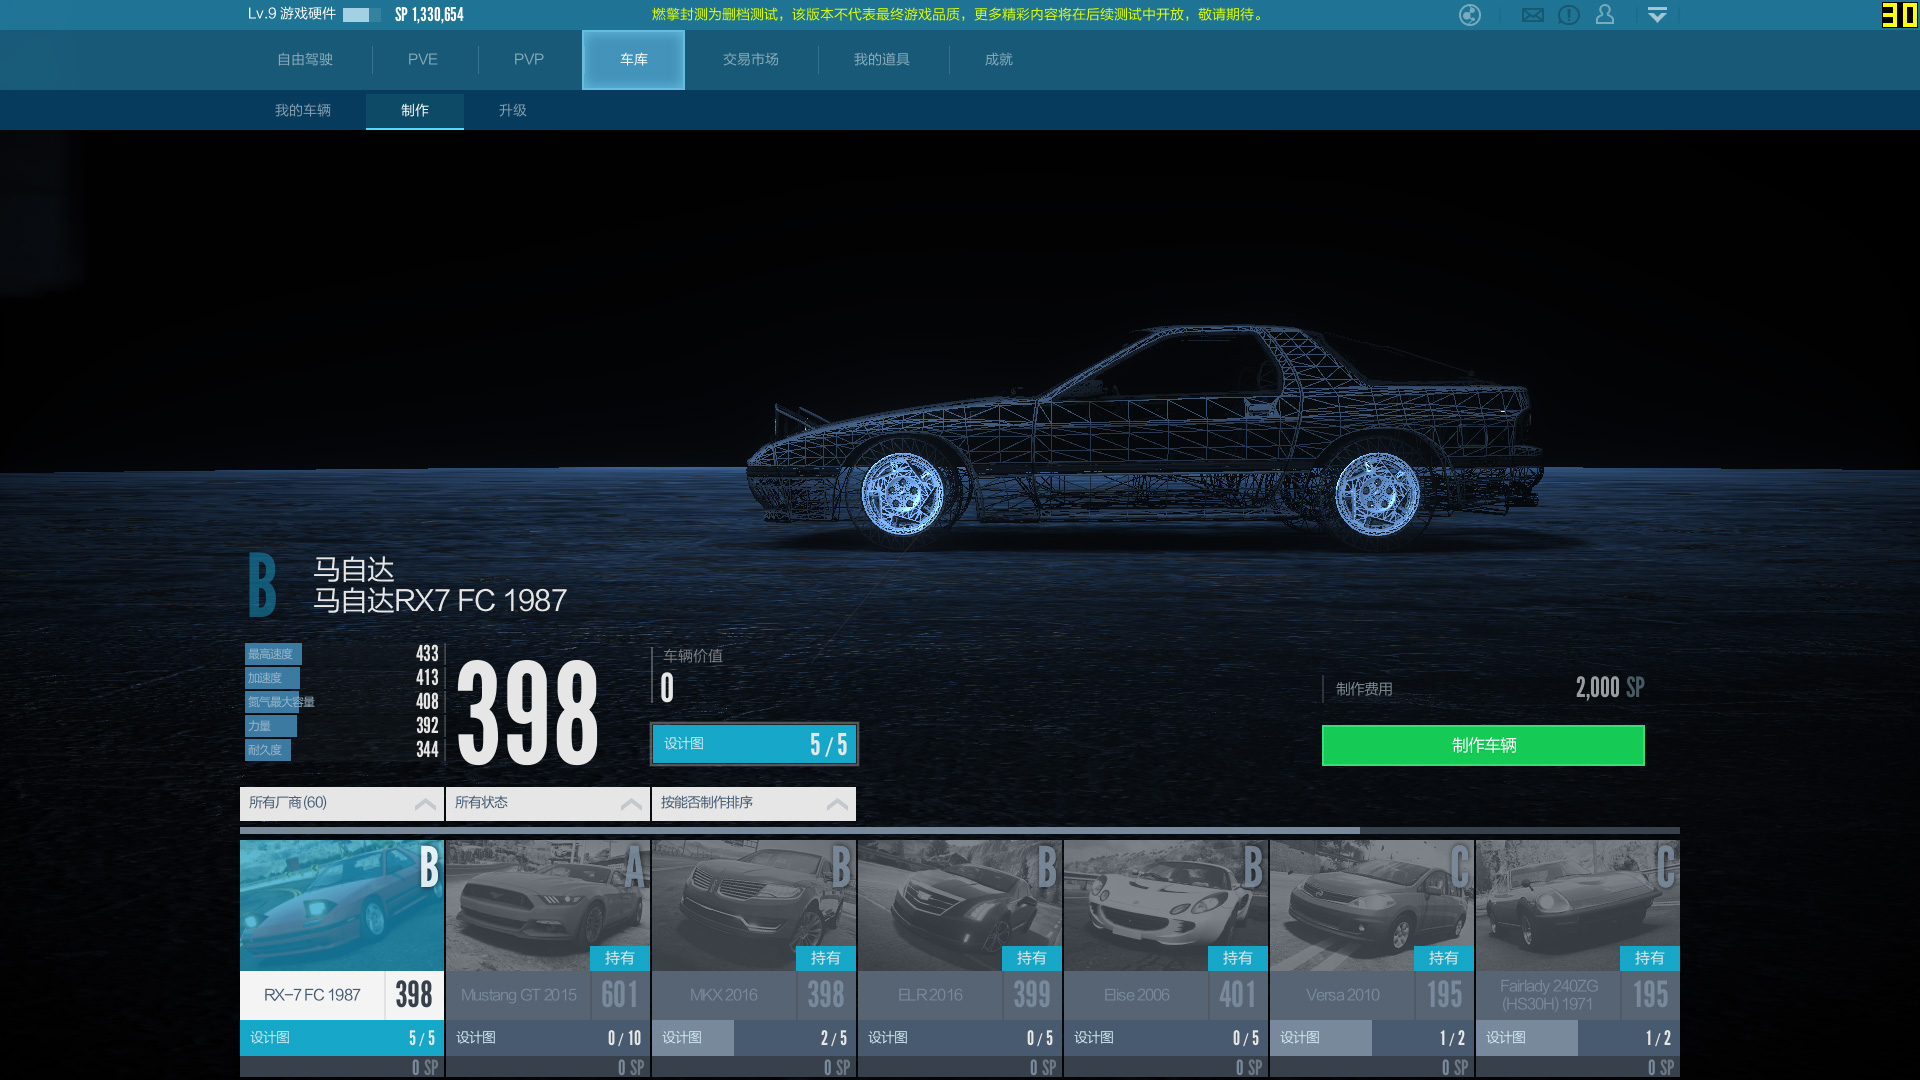The height and width of the screenshot is (1080, 1920).
Task: Expand the 所有状态 status dropdown
Action: tap(548, 803)
